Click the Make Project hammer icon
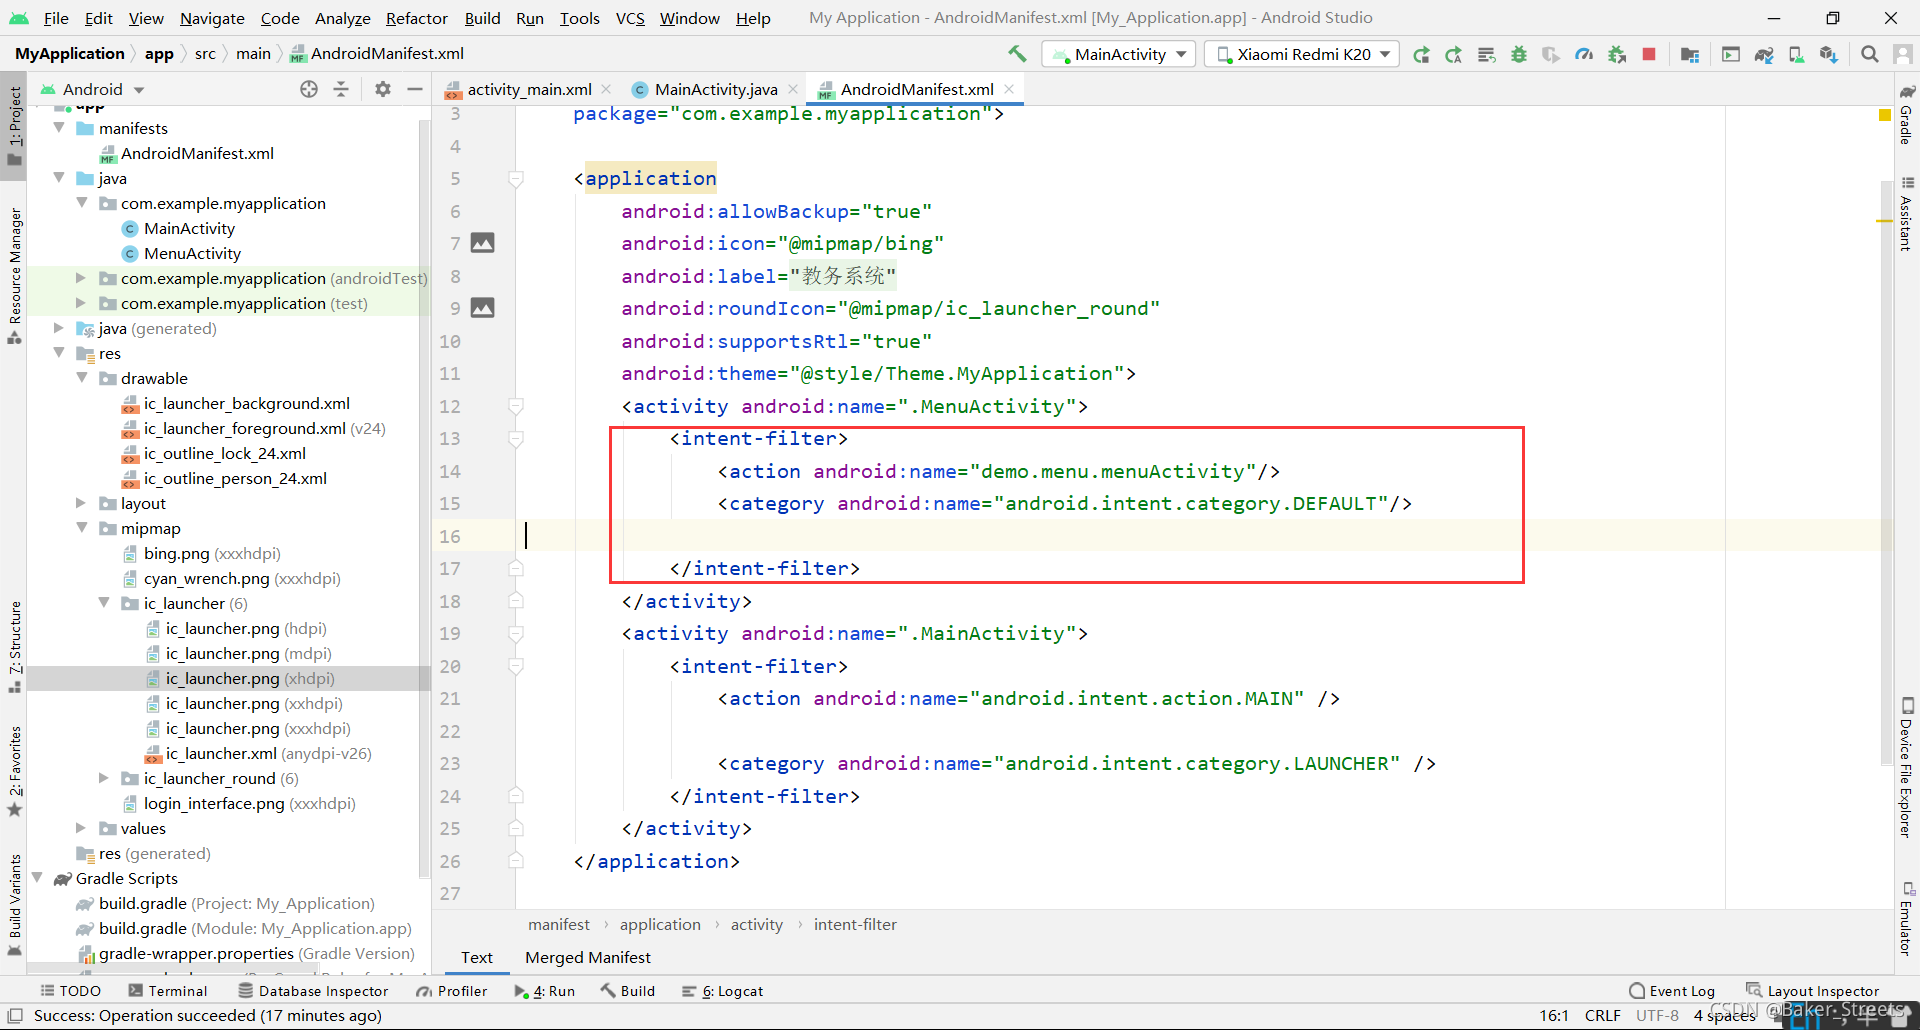Image resolution: width=1920 pixels, height=1030 pixels. [x=1017, y=54]
